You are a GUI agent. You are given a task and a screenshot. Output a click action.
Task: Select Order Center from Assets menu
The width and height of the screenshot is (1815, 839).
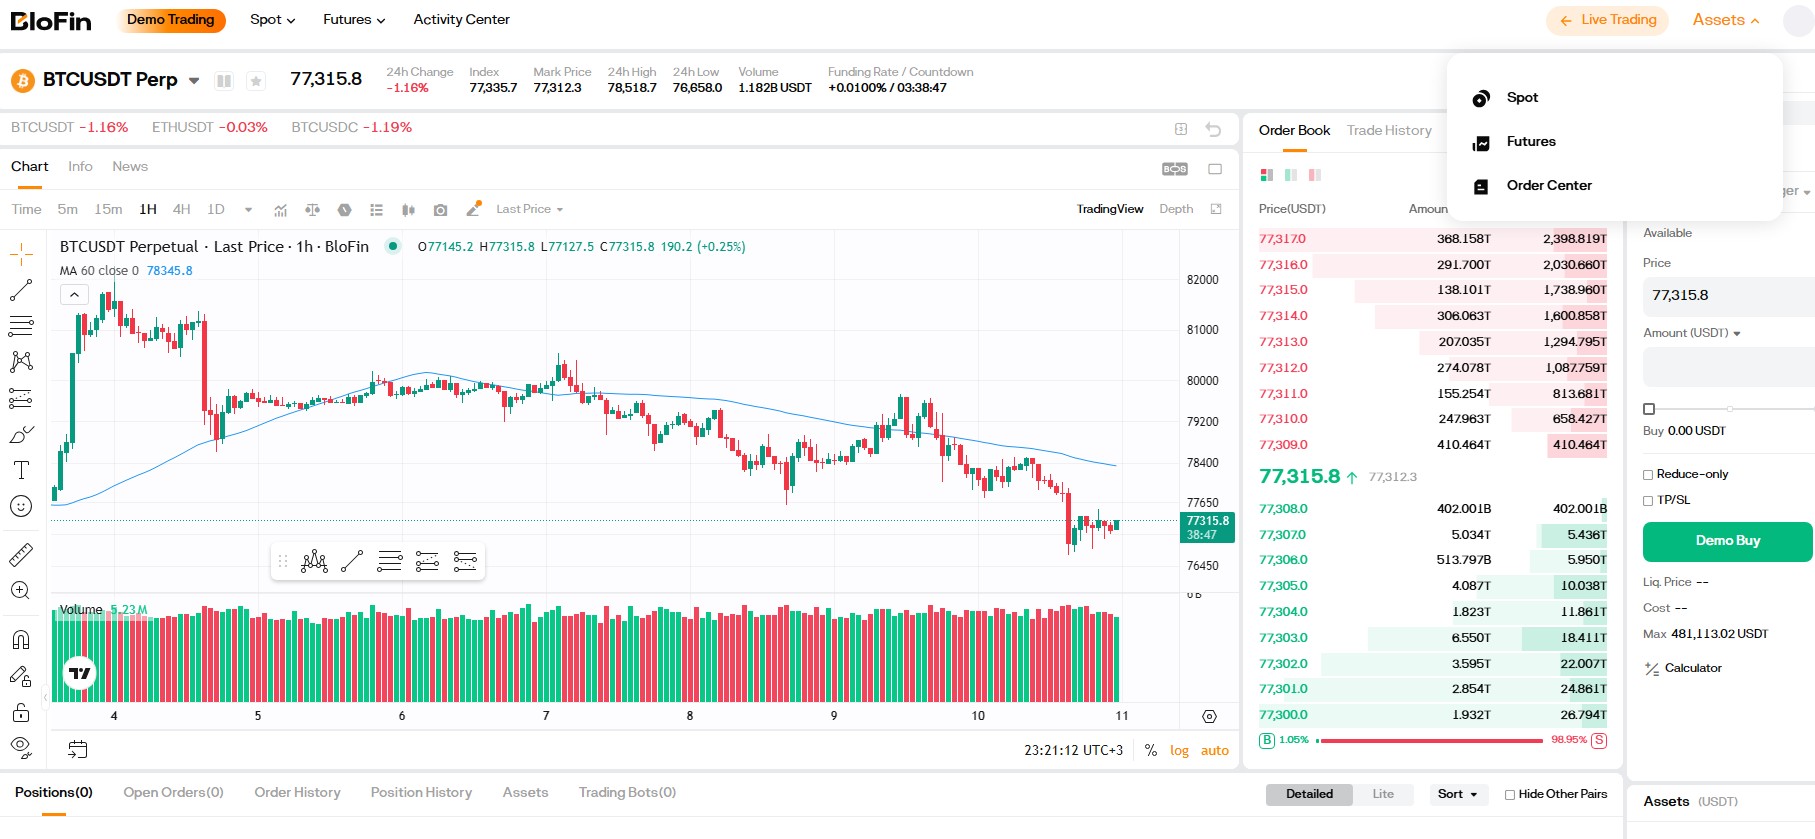click(1549, 185)
